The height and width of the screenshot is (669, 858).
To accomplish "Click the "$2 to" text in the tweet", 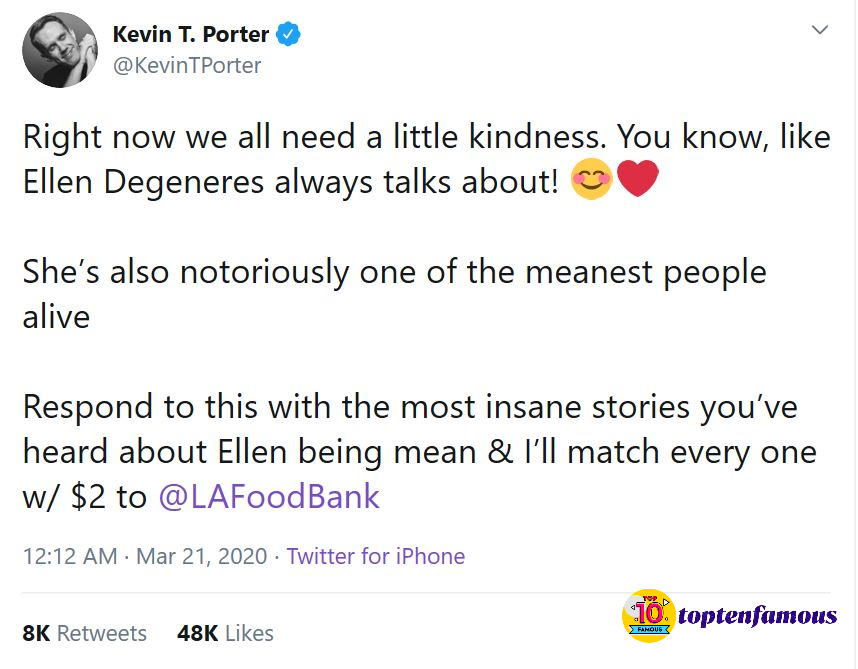I will pyautogui.click(x=109, y=497).
